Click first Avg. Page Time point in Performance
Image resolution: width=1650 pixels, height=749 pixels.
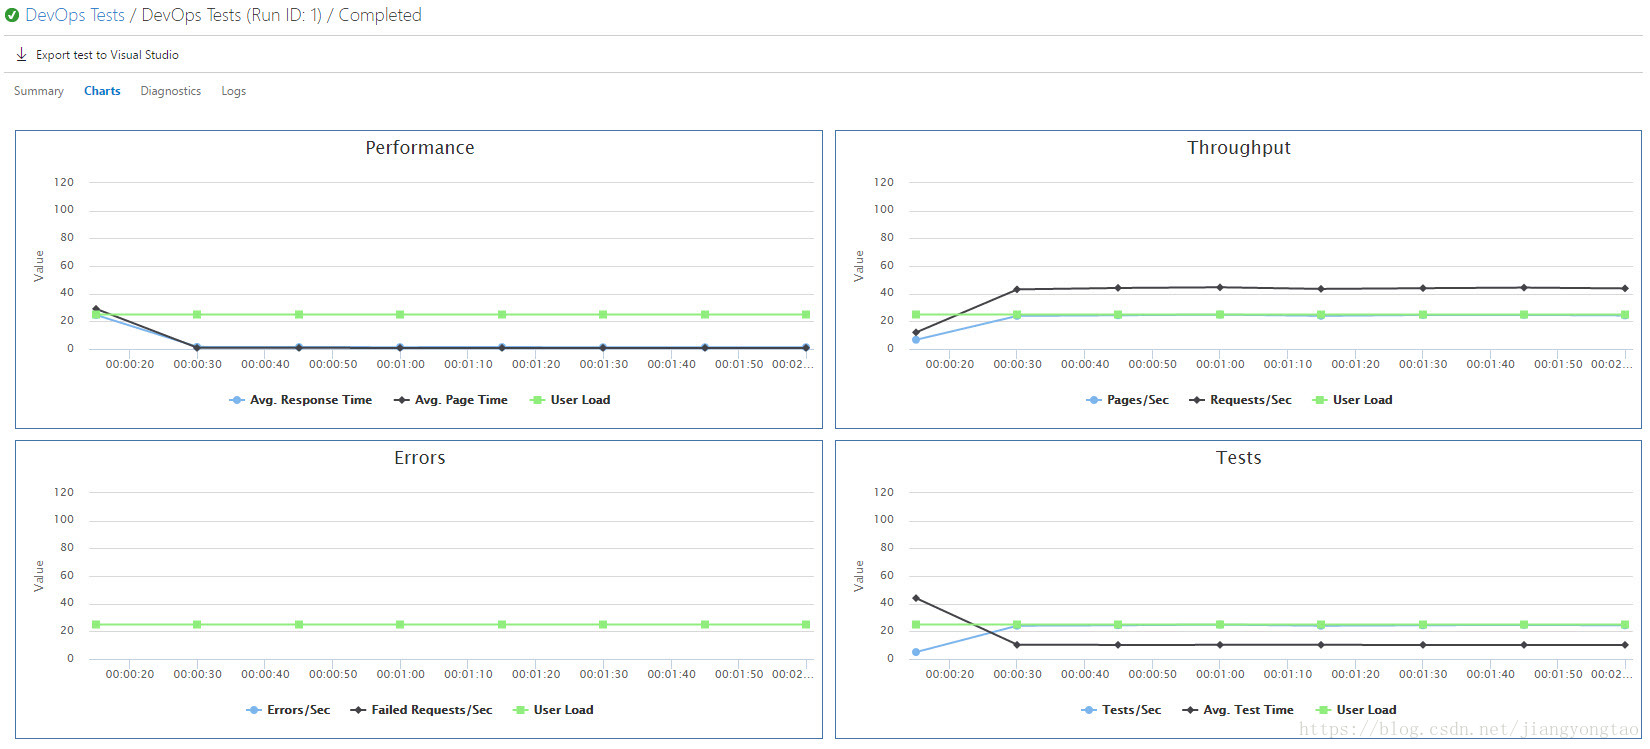[96, 309]
